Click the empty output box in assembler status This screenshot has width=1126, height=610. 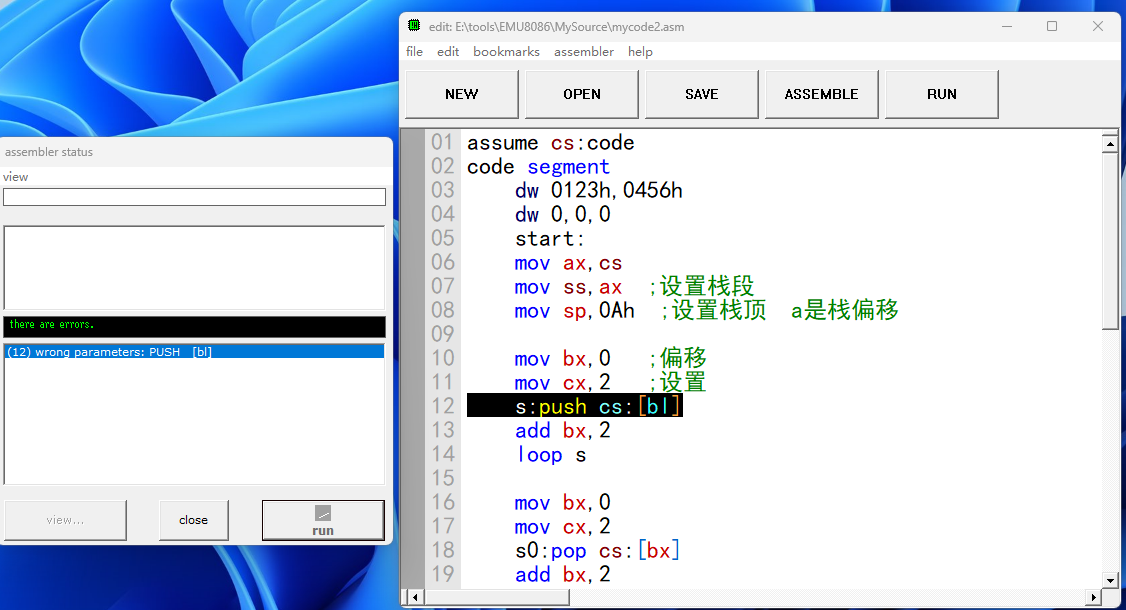coord(194,268)
